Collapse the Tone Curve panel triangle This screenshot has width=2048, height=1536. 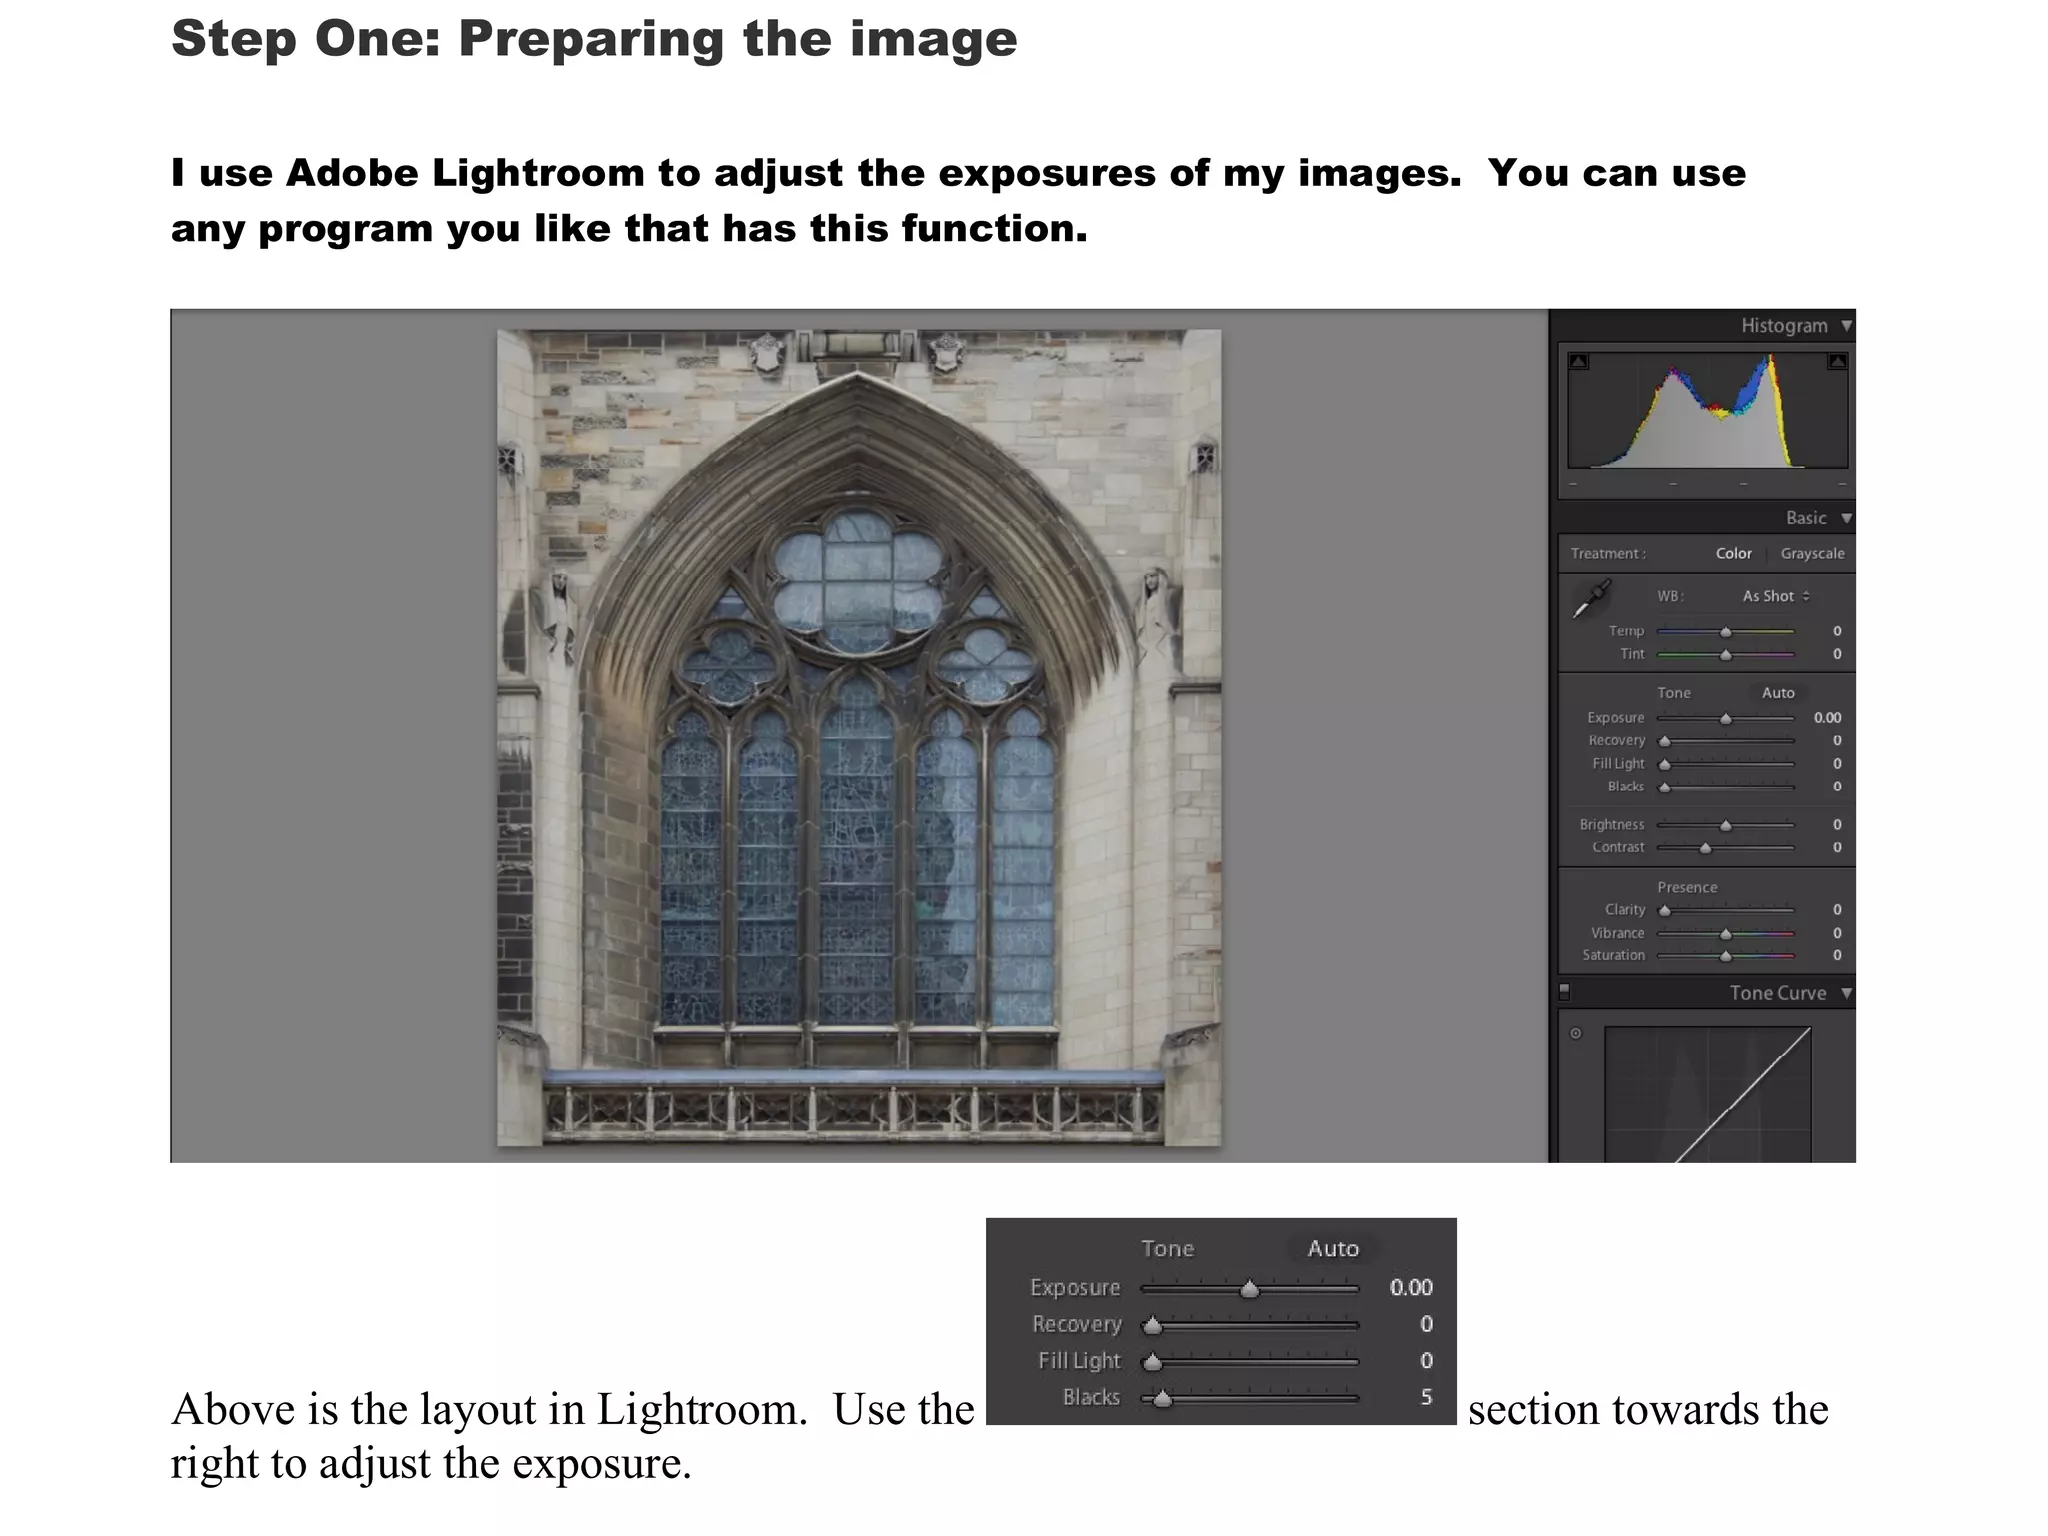pos(1846,993)
